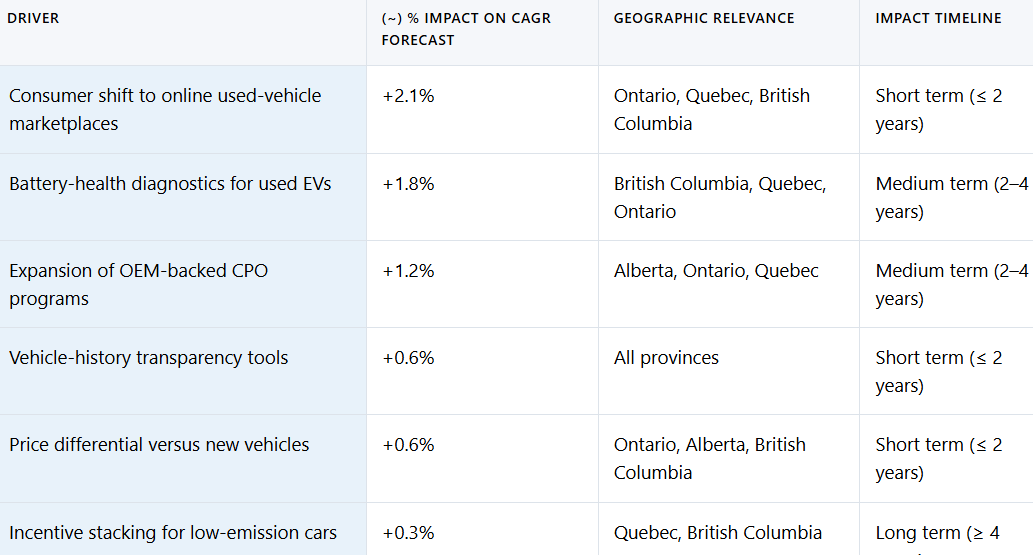This screenshot has height=555, width=1033.
Task: Click the Battery-health diagnostics for used EVs cell
Action: tap(170, 184)
